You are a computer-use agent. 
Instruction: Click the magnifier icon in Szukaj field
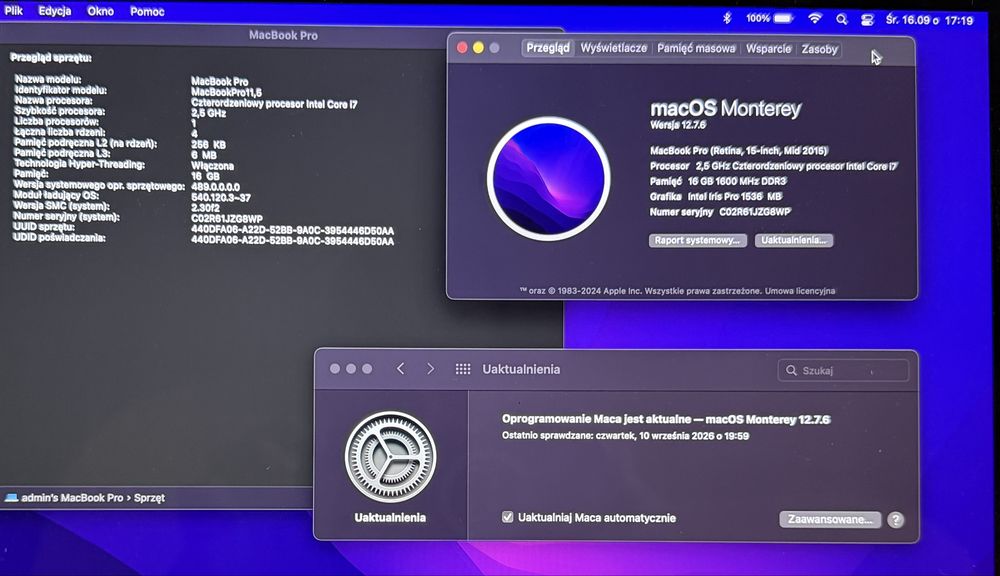coord(791,371)
